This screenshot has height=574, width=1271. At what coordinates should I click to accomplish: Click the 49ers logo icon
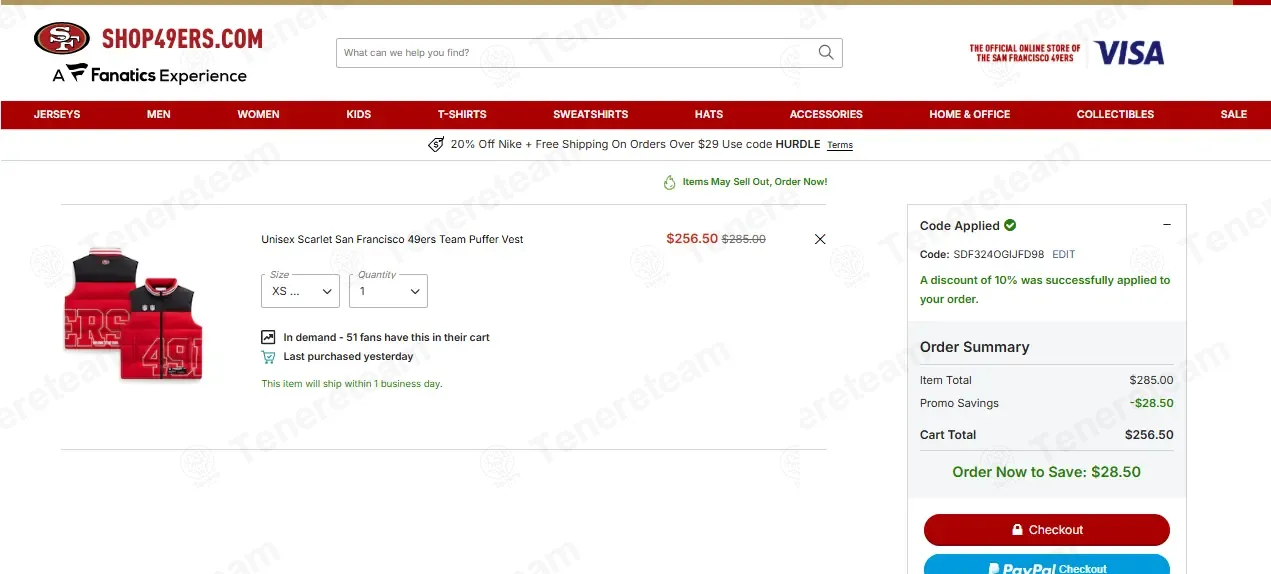coord(62,39)
